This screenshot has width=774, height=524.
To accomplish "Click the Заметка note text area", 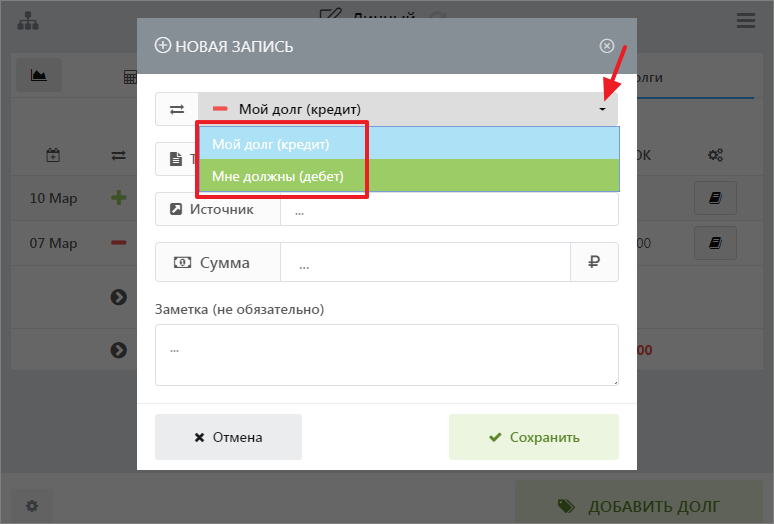I will pos(386,354).
